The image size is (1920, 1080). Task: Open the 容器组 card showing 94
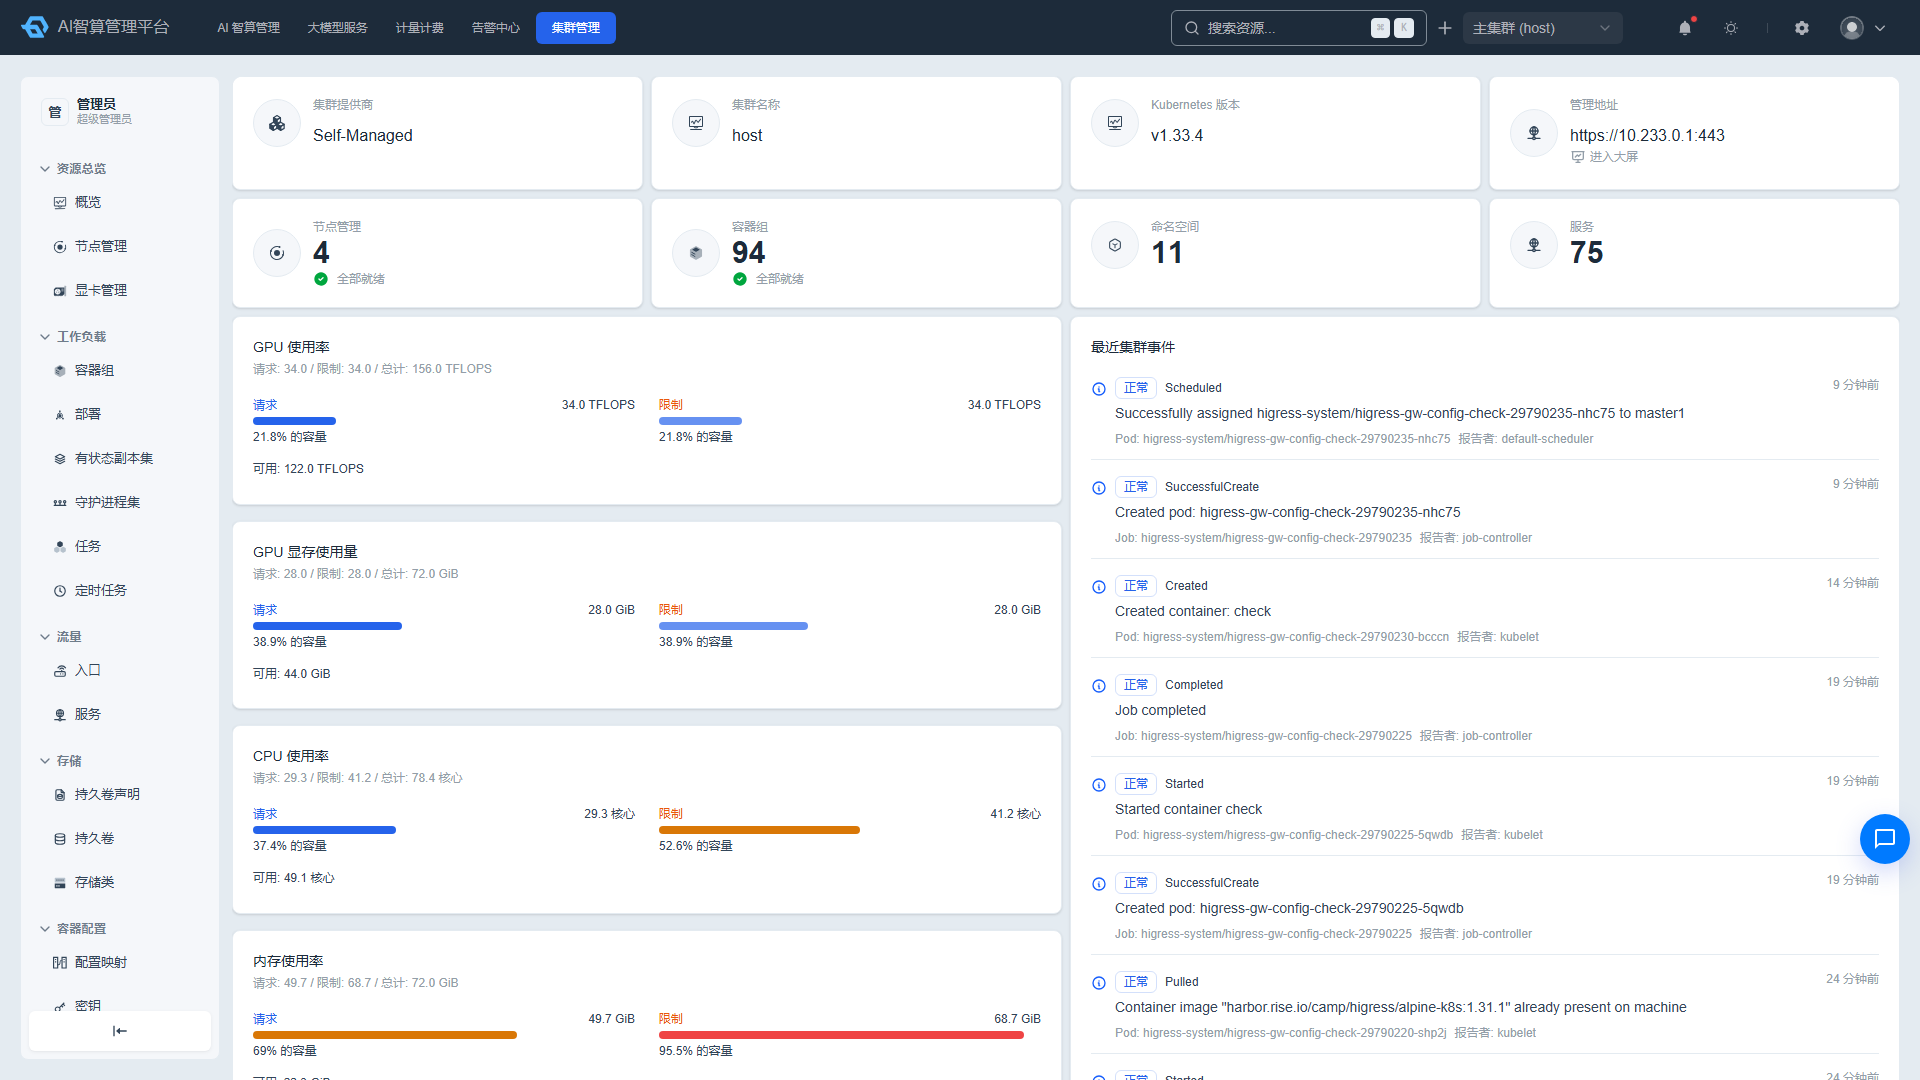click(856, 253)
